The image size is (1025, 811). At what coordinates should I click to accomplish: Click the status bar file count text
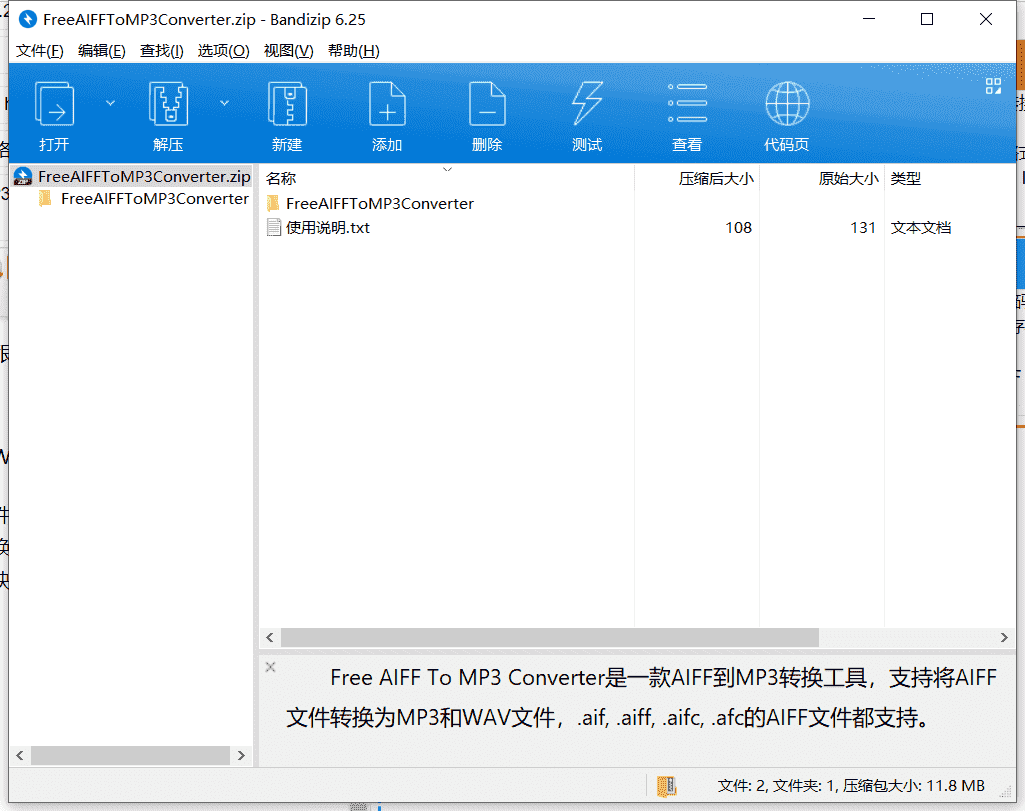coord(851,786)
